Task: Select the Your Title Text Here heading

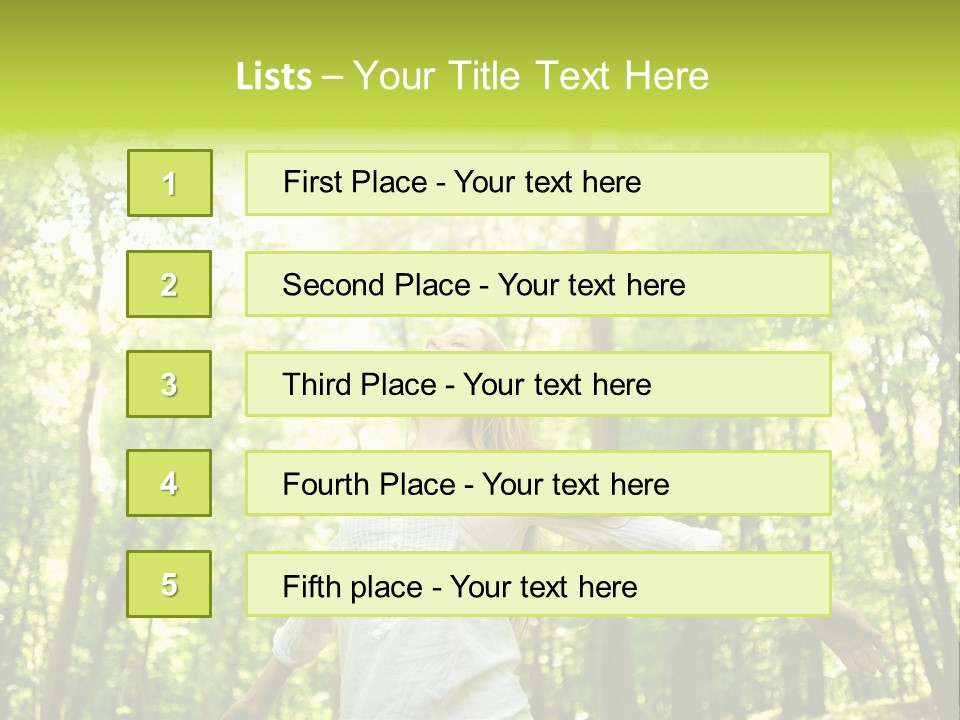Action: (x=531, y=76)
